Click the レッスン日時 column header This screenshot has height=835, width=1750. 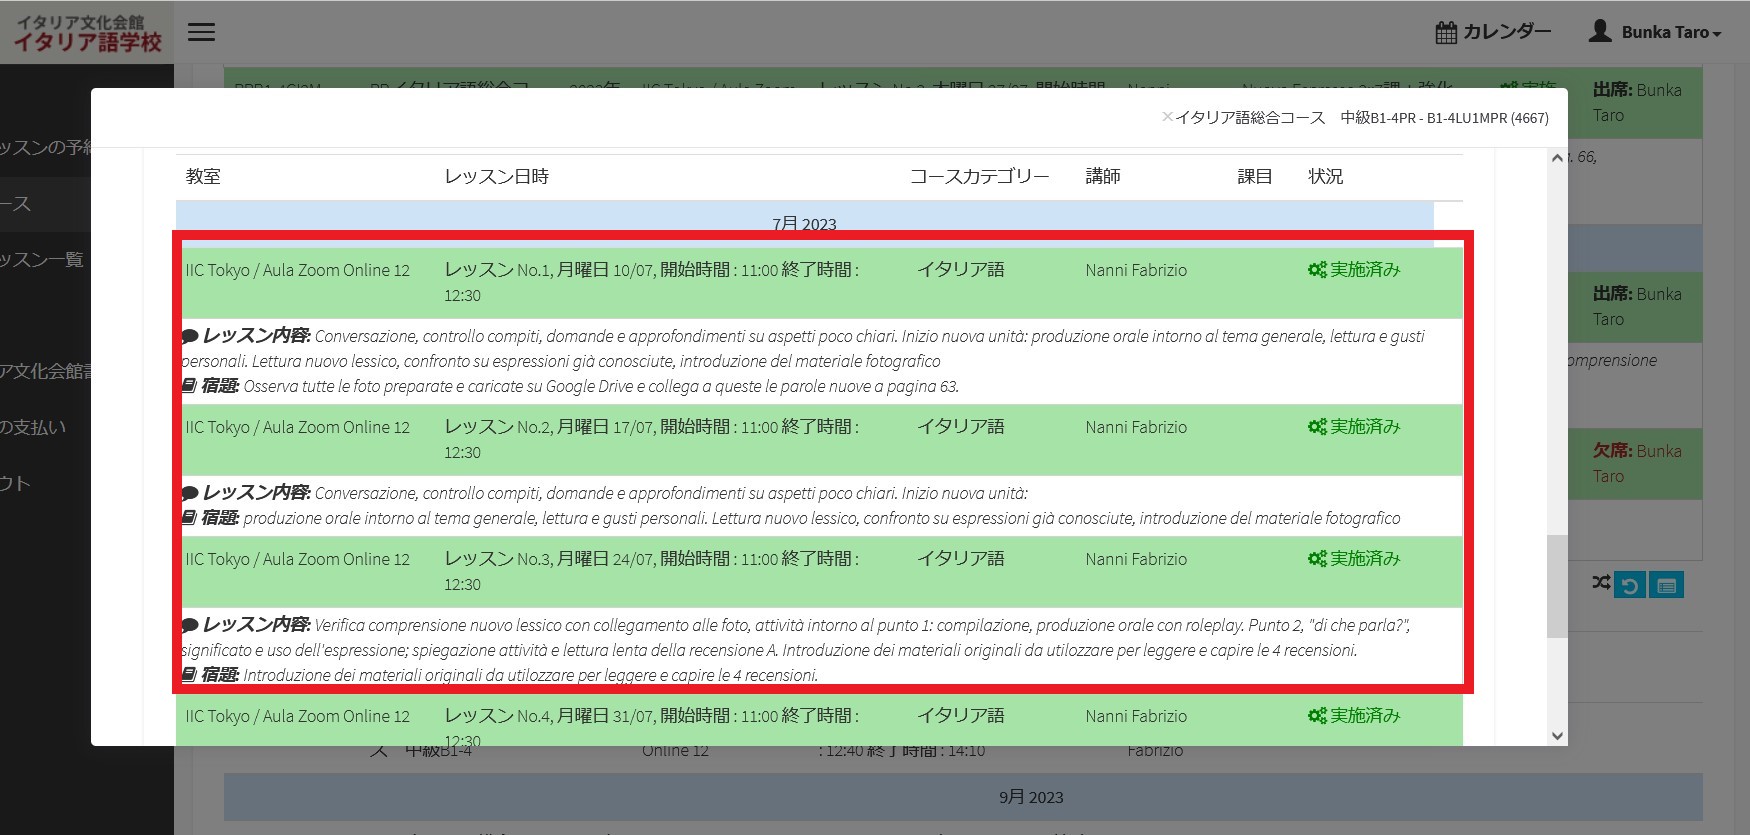[x=496, y=177]
